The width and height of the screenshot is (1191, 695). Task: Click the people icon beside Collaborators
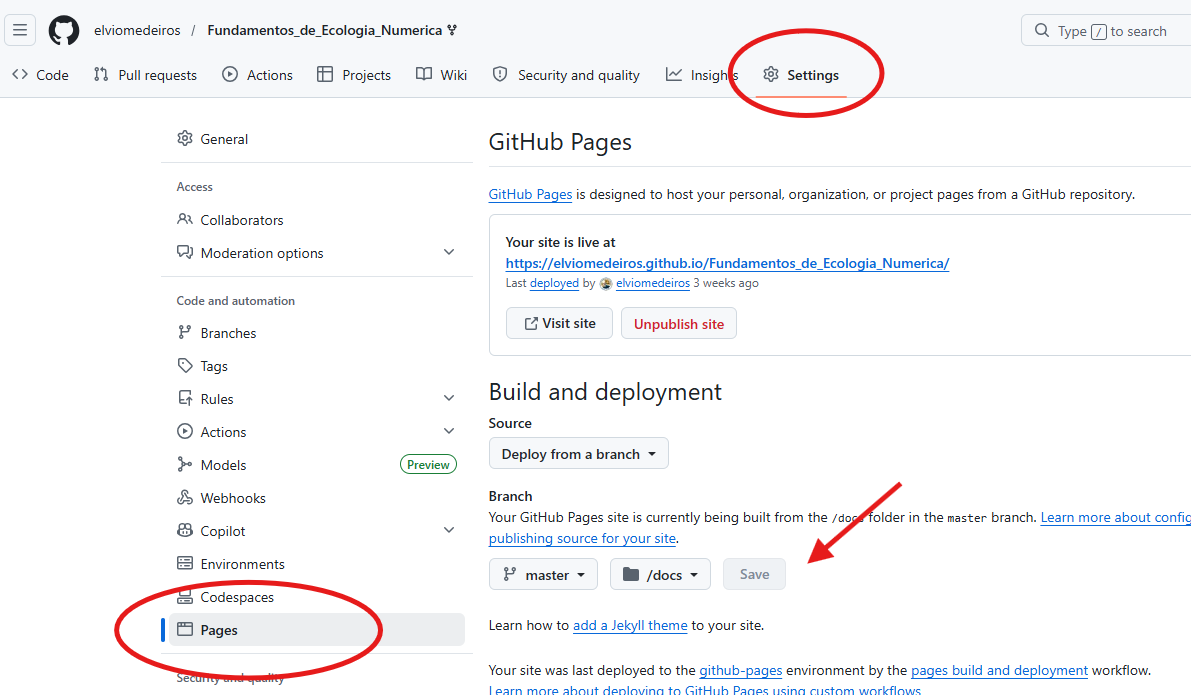tap(185, 220)
